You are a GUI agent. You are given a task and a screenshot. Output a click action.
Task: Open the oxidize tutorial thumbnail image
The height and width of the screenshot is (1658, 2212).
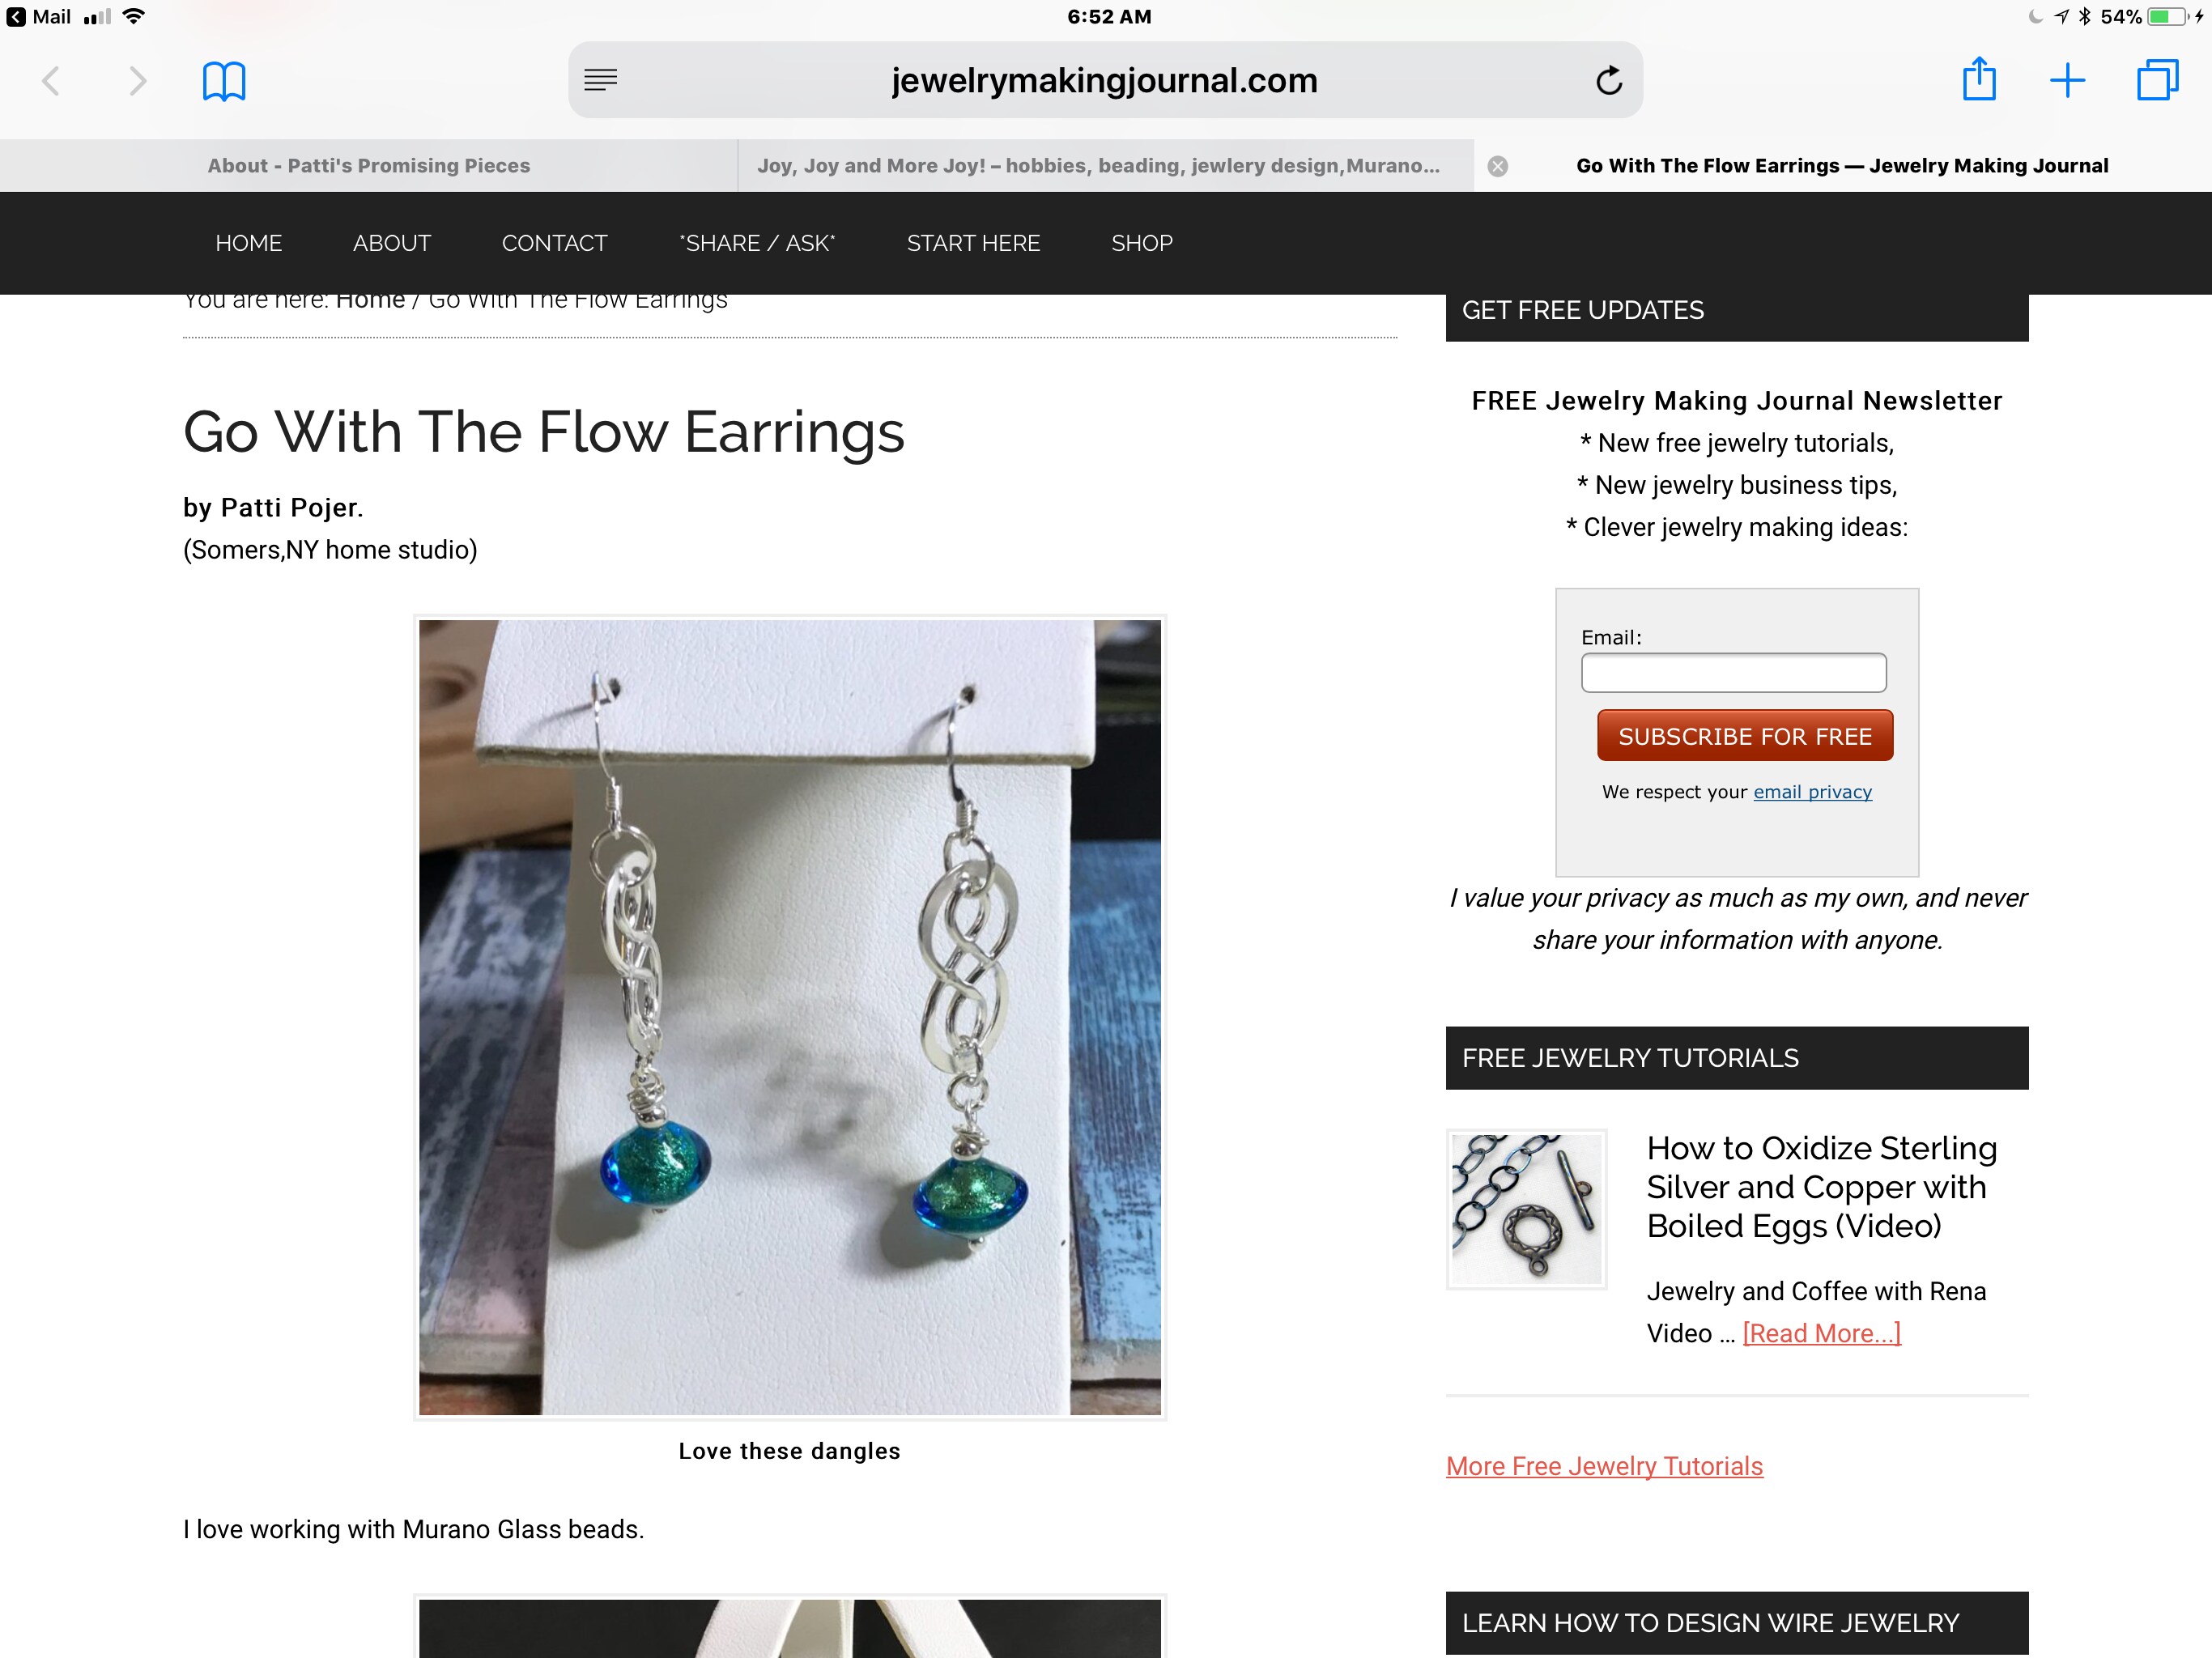(1526, 1209)
